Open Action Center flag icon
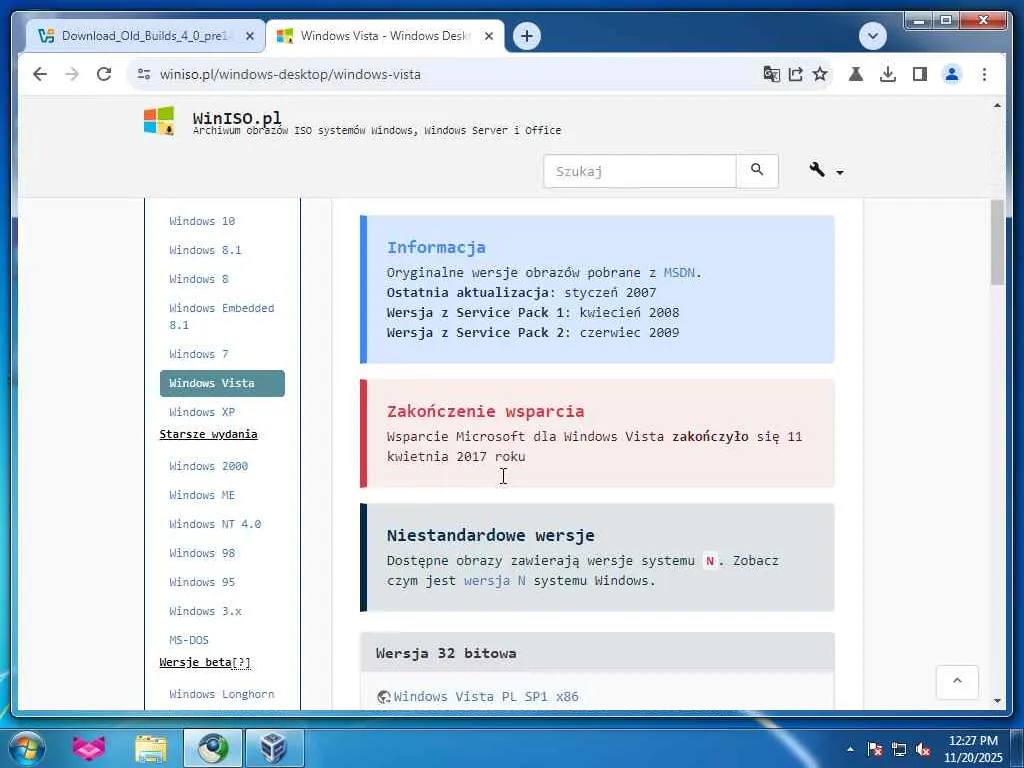 [874, 748]
